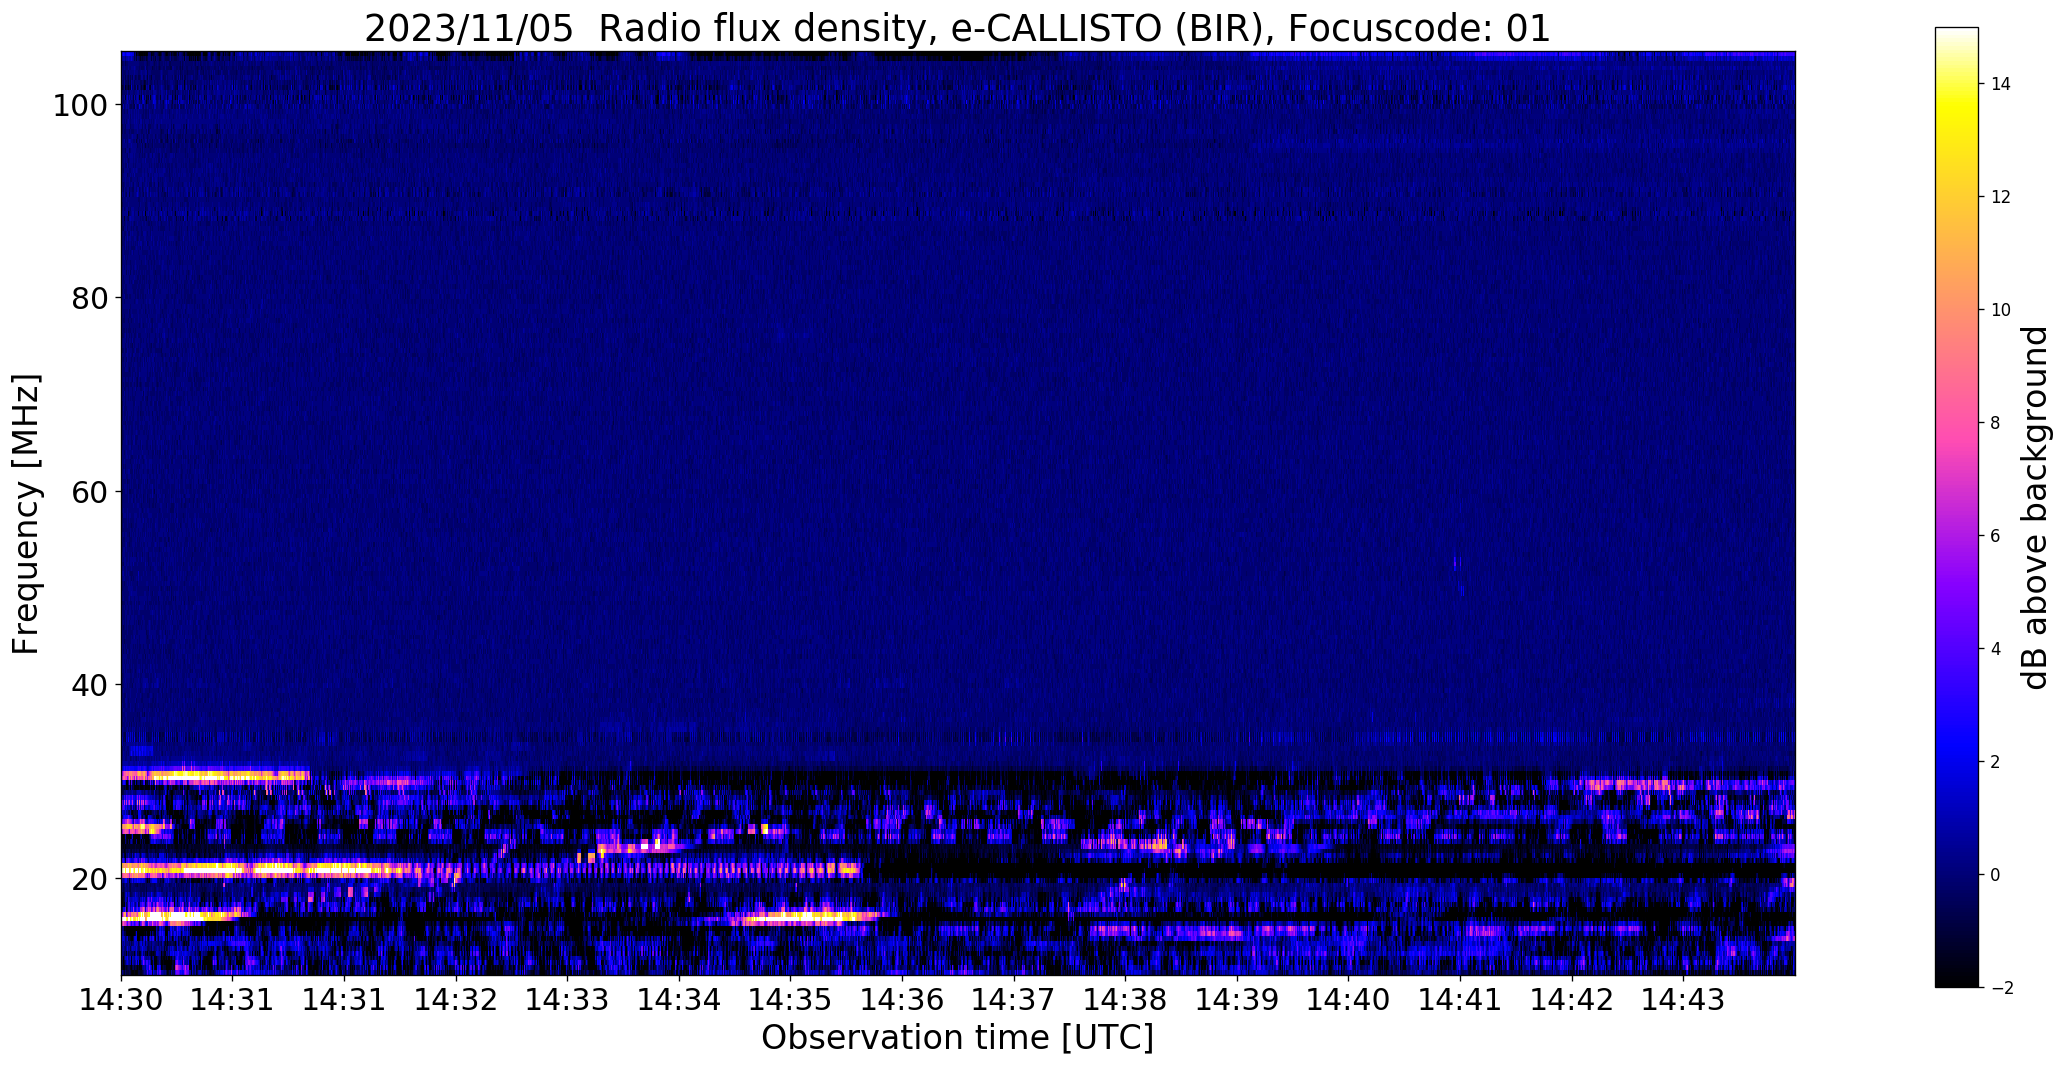Image resolution: width=2066 pixels, height=1067 pixels.
Task: Click the 14:38 time tick label
Action: 1125,1000
